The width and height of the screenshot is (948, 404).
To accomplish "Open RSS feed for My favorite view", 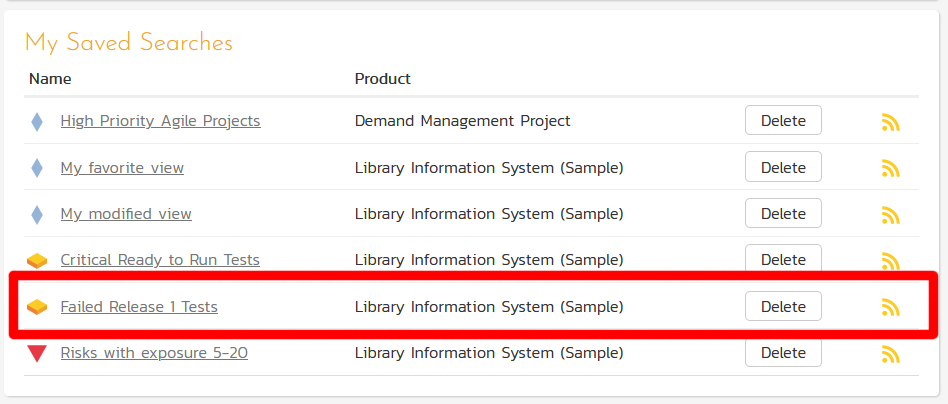I will (890, 168).
